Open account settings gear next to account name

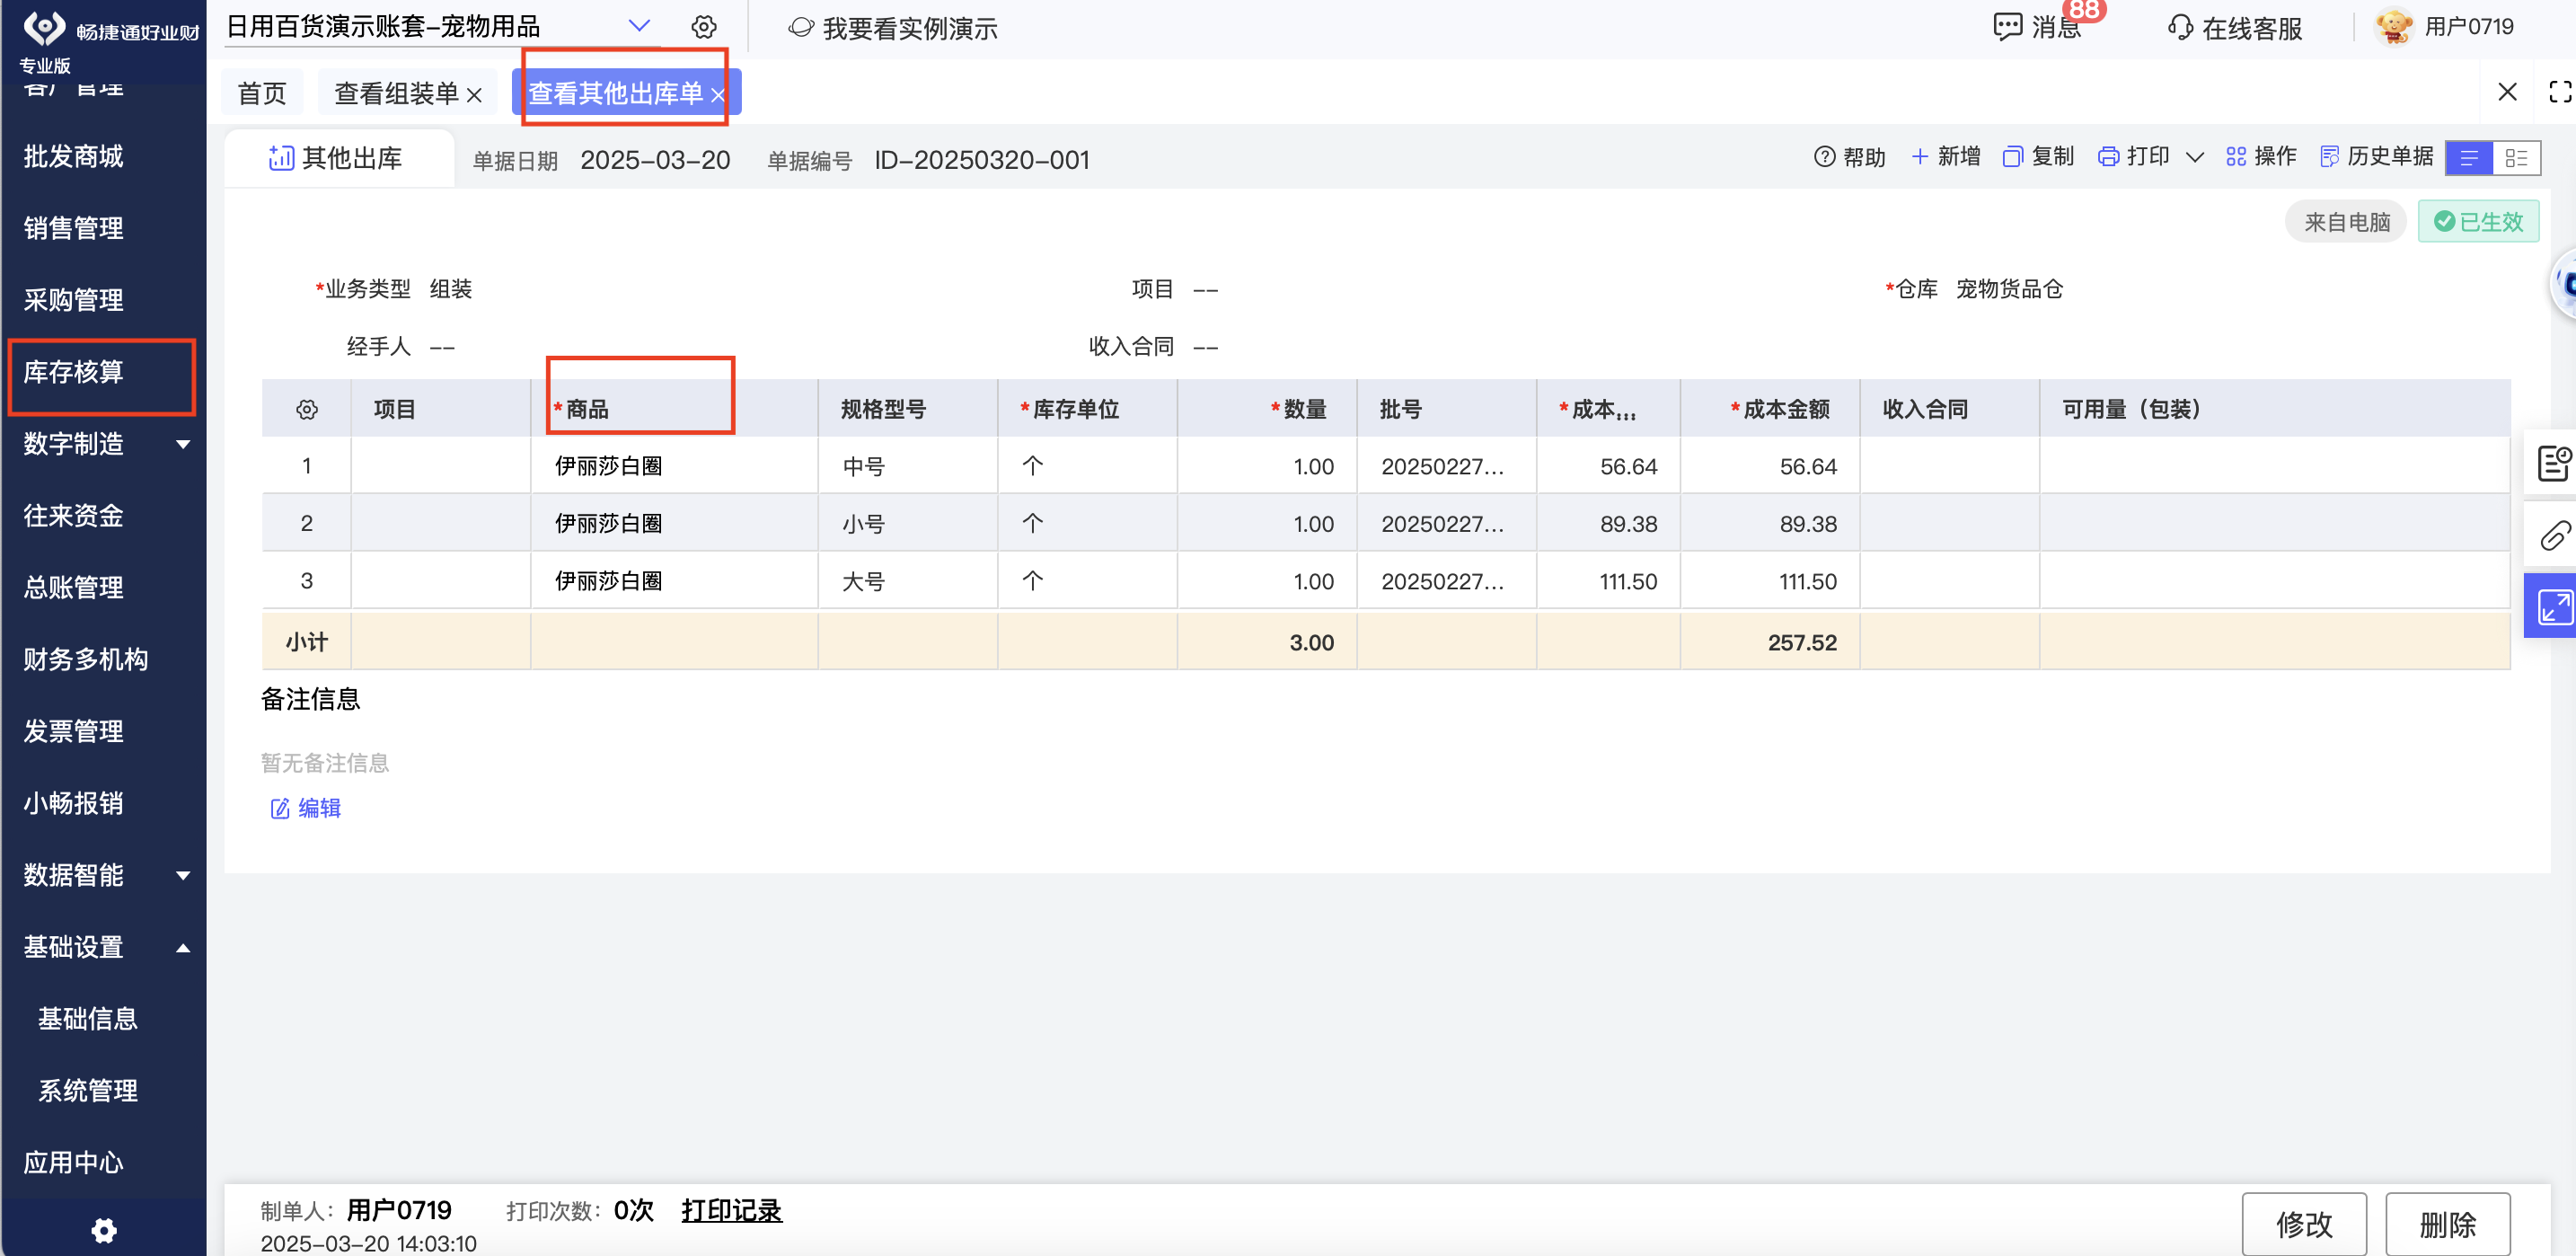click(x=704, y=27)
